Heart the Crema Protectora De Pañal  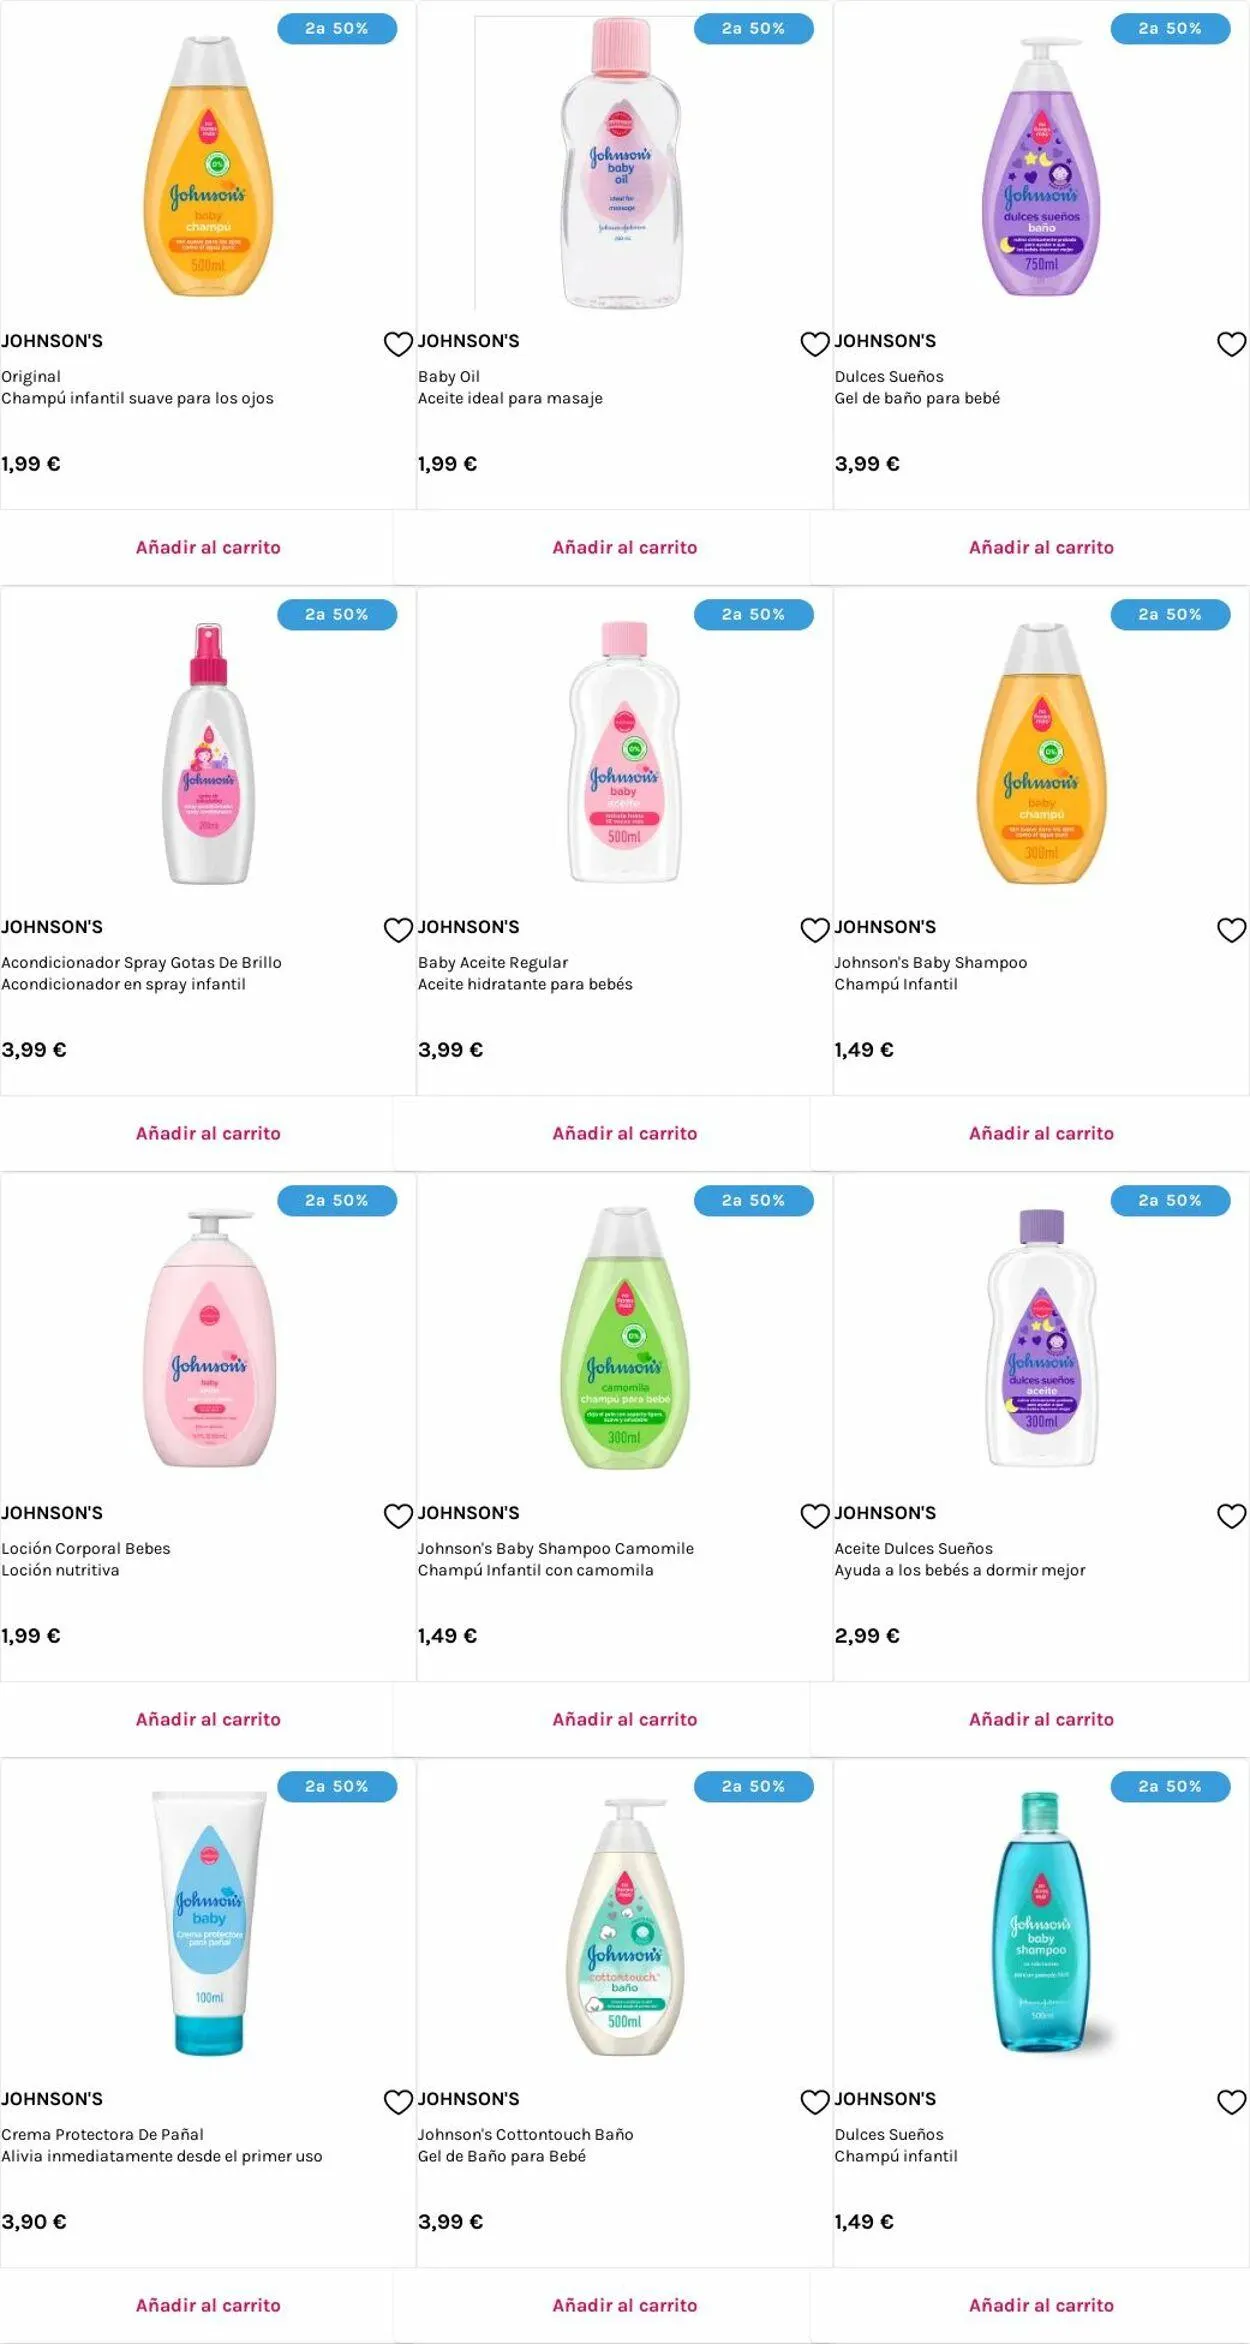[398, 2102]
